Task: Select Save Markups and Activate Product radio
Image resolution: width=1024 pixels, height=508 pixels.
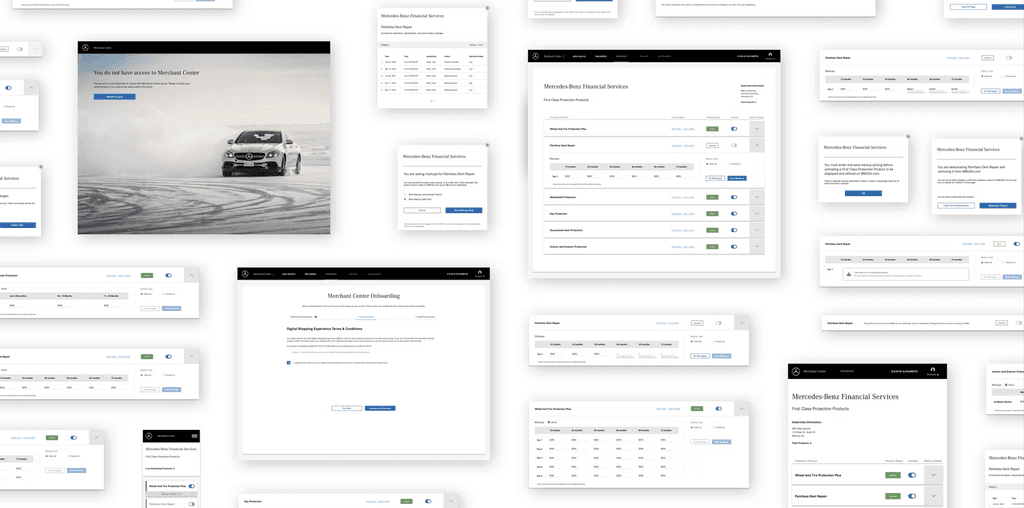Action: (405, 194)
